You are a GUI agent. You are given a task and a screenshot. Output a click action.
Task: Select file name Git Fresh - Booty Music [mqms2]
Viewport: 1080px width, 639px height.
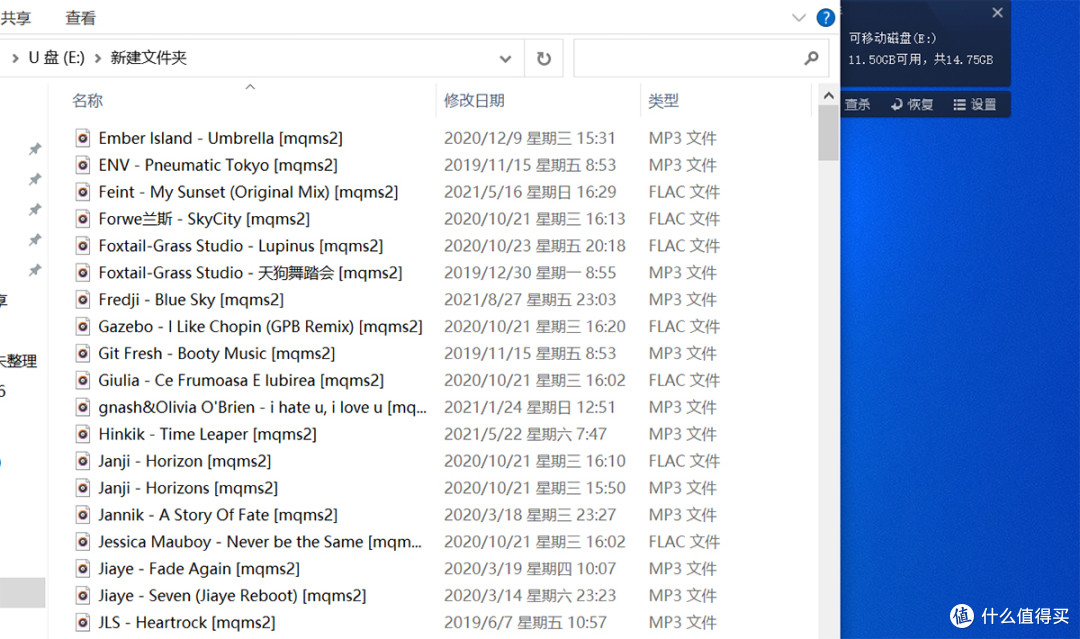click(x=216, y=353)
